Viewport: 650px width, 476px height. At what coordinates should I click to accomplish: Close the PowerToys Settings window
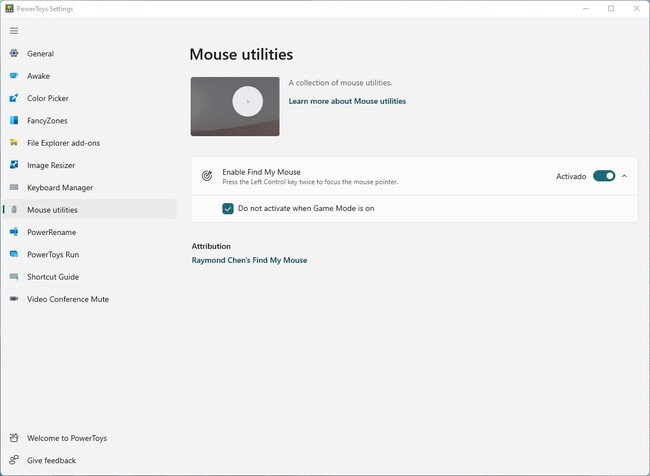[636, 8]
